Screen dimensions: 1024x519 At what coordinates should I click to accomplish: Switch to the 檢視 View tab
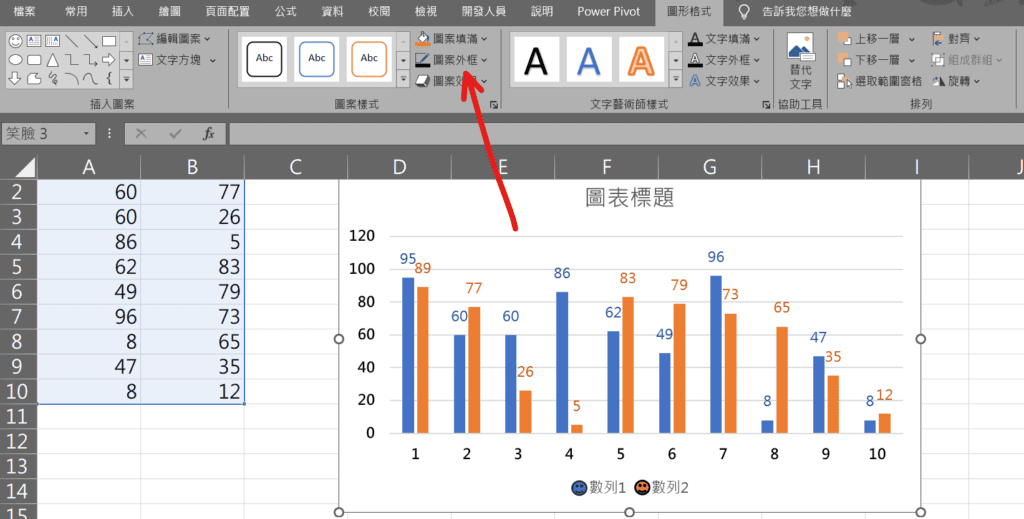(426, 12)
